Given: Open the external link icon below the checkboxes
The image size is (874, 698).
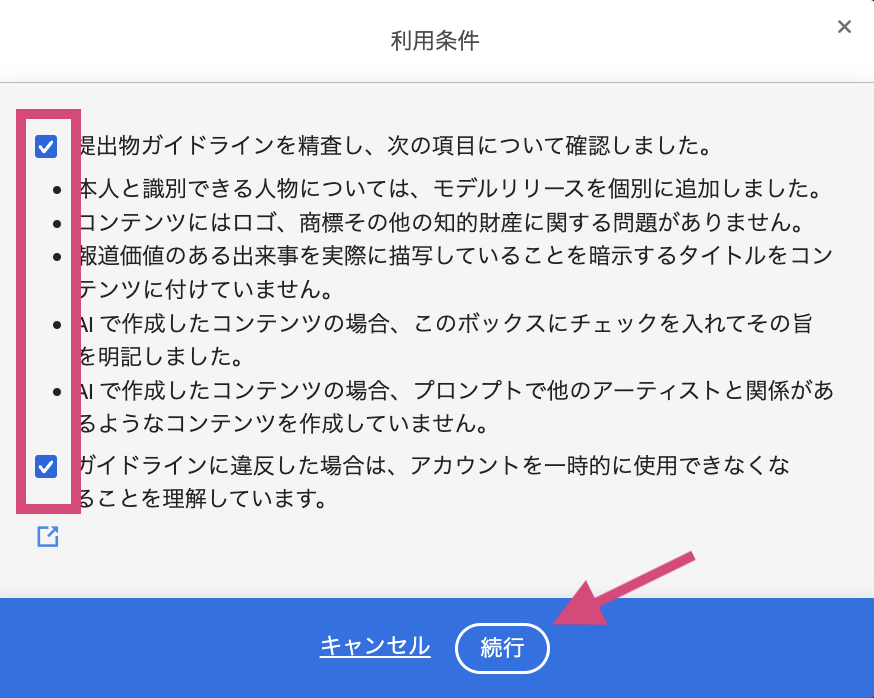Looking at the screenshot, I should pos(48,536).
